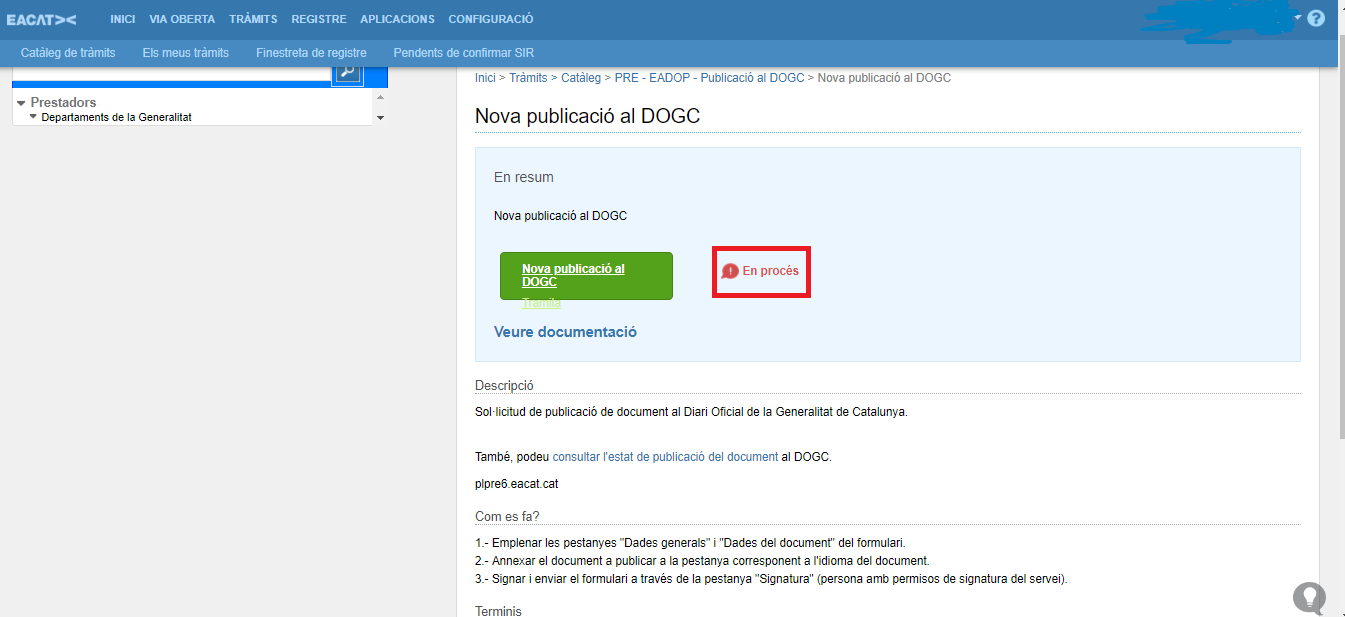Open the CONFIGURACIÓ menu

coord(490,19)
